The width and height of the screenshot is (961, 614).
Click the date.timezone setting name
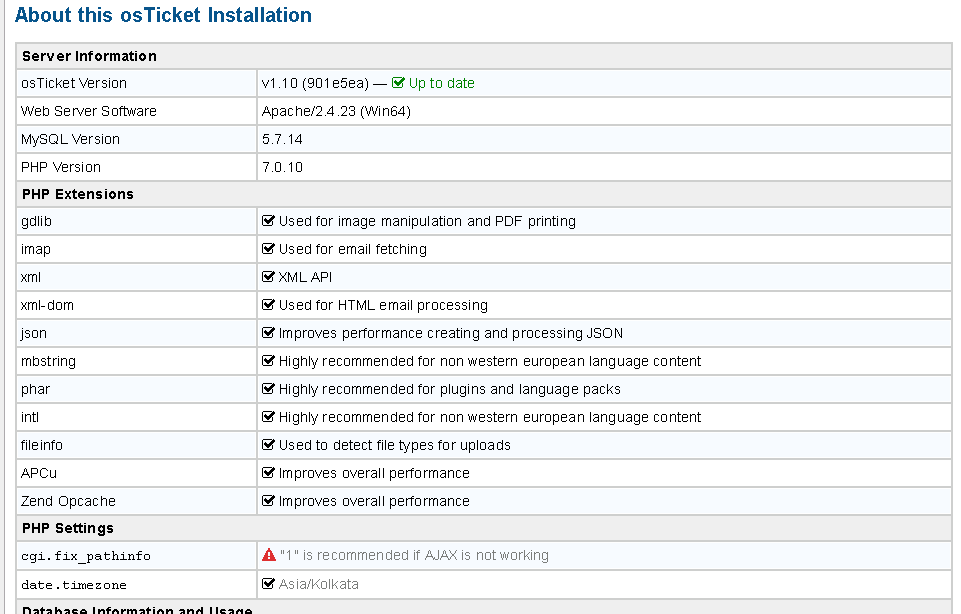pyautogui.click(x=74, y=585)
